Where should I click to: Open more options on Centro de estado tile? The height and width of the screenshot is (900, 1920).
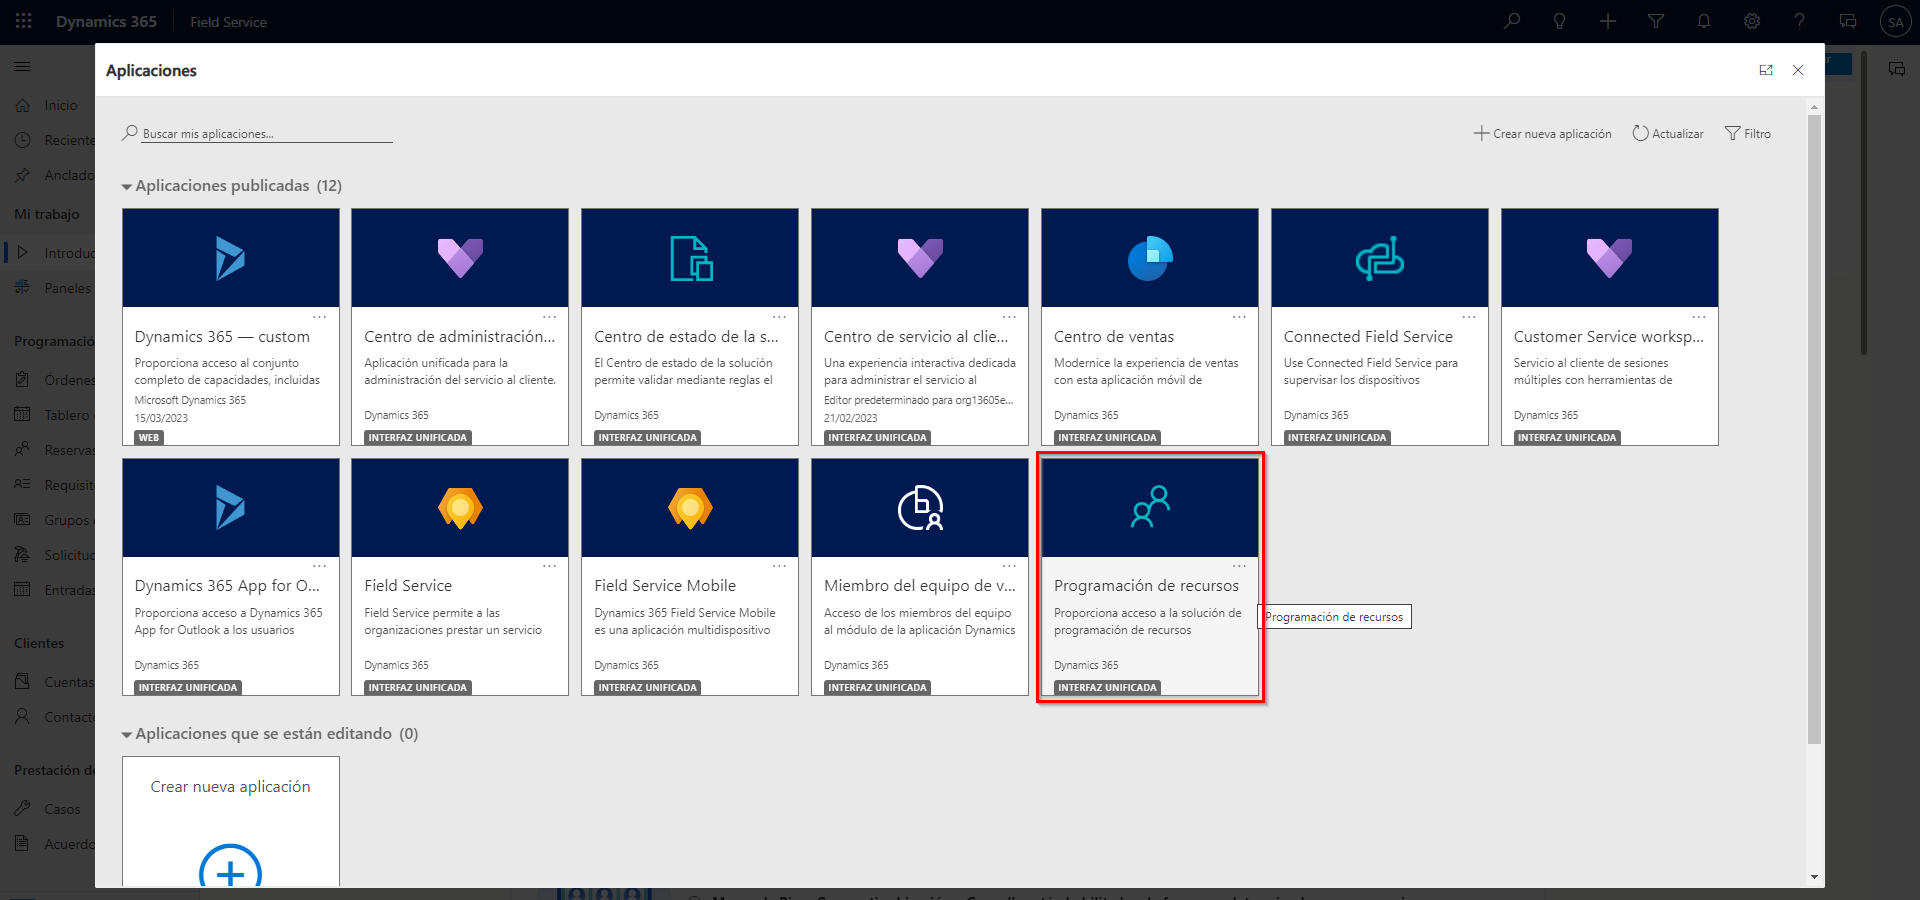click(x=779, y=317)
